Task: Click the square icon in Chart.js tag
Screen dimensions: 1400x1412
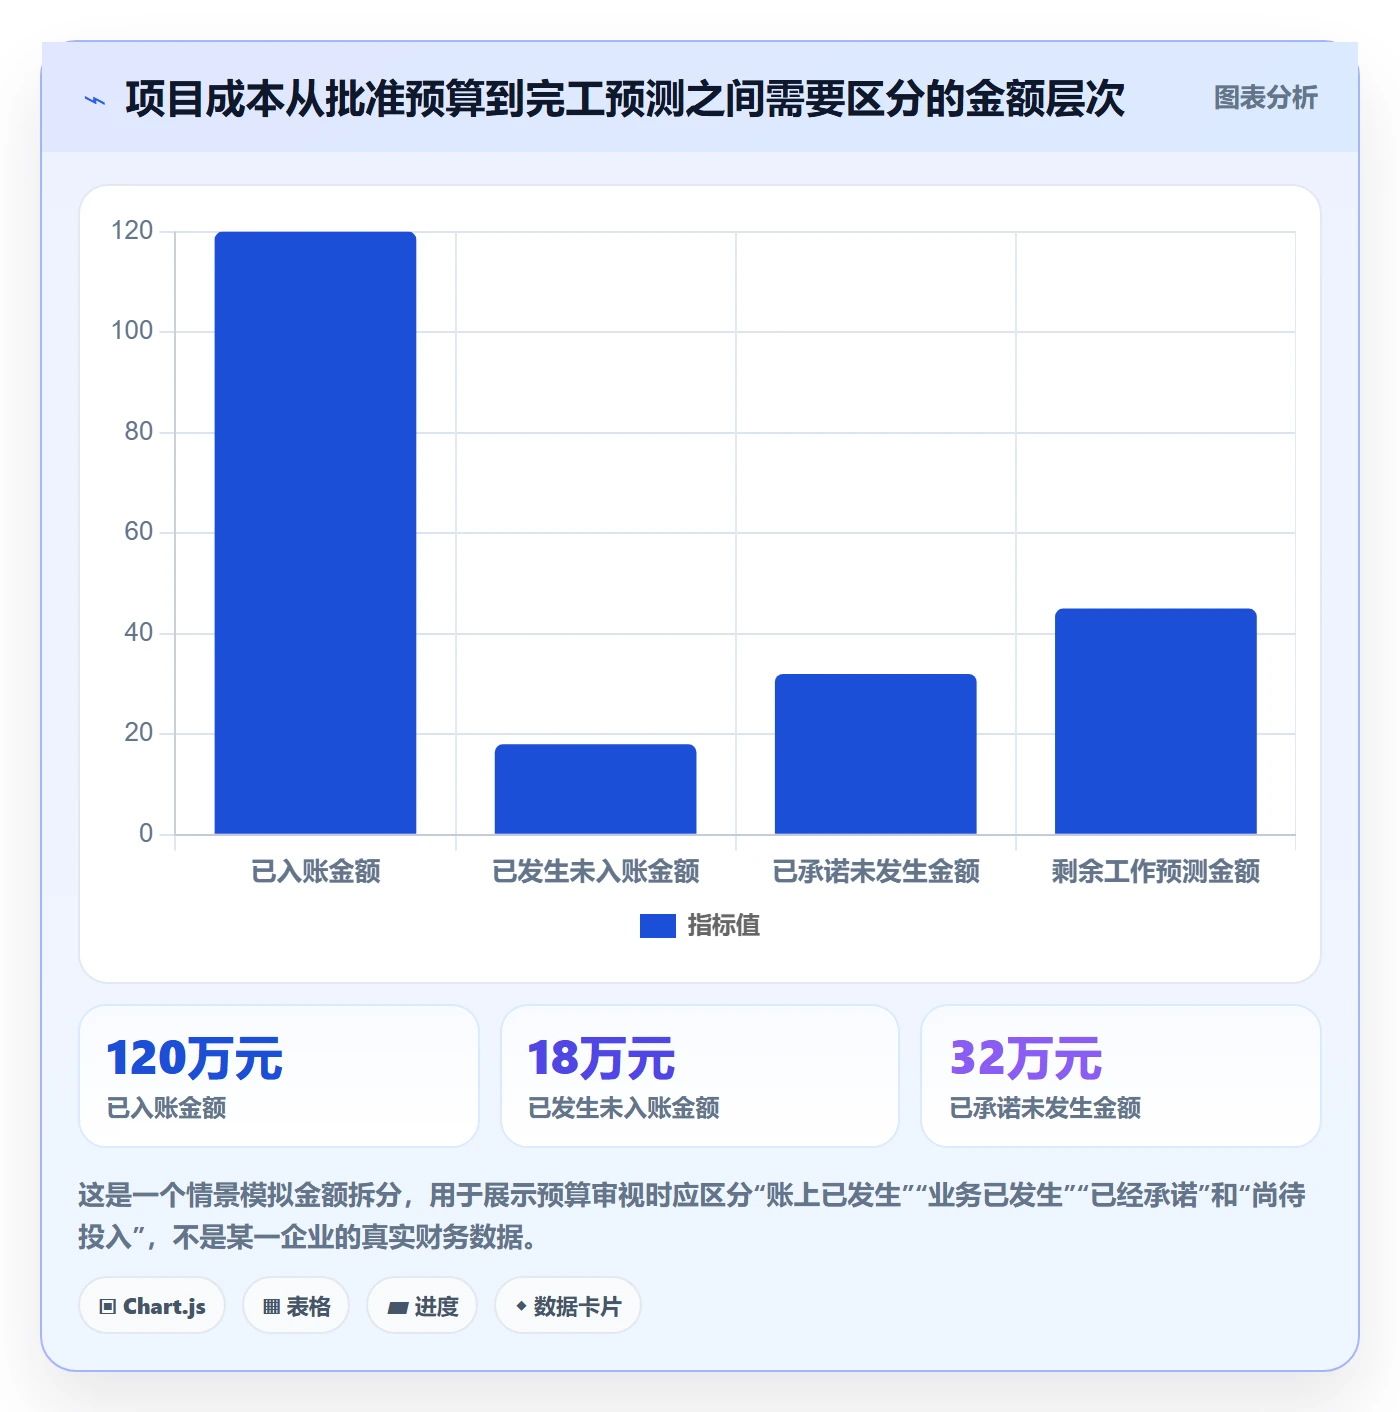Action: click(108, 1307)
